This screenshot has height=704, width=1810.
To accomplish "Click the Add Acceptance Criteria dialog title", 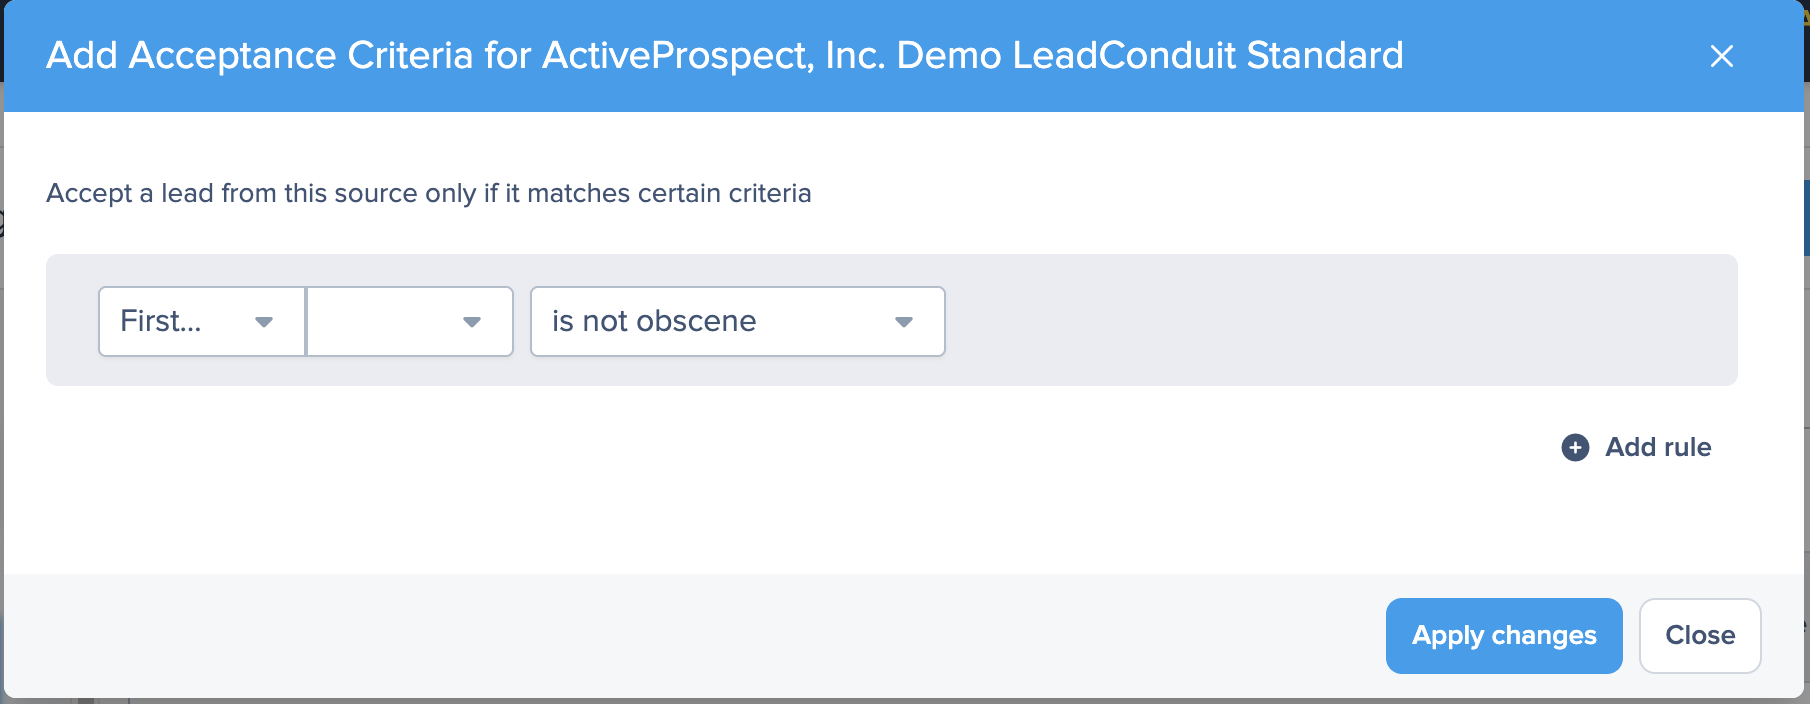I will click(724, 56).
